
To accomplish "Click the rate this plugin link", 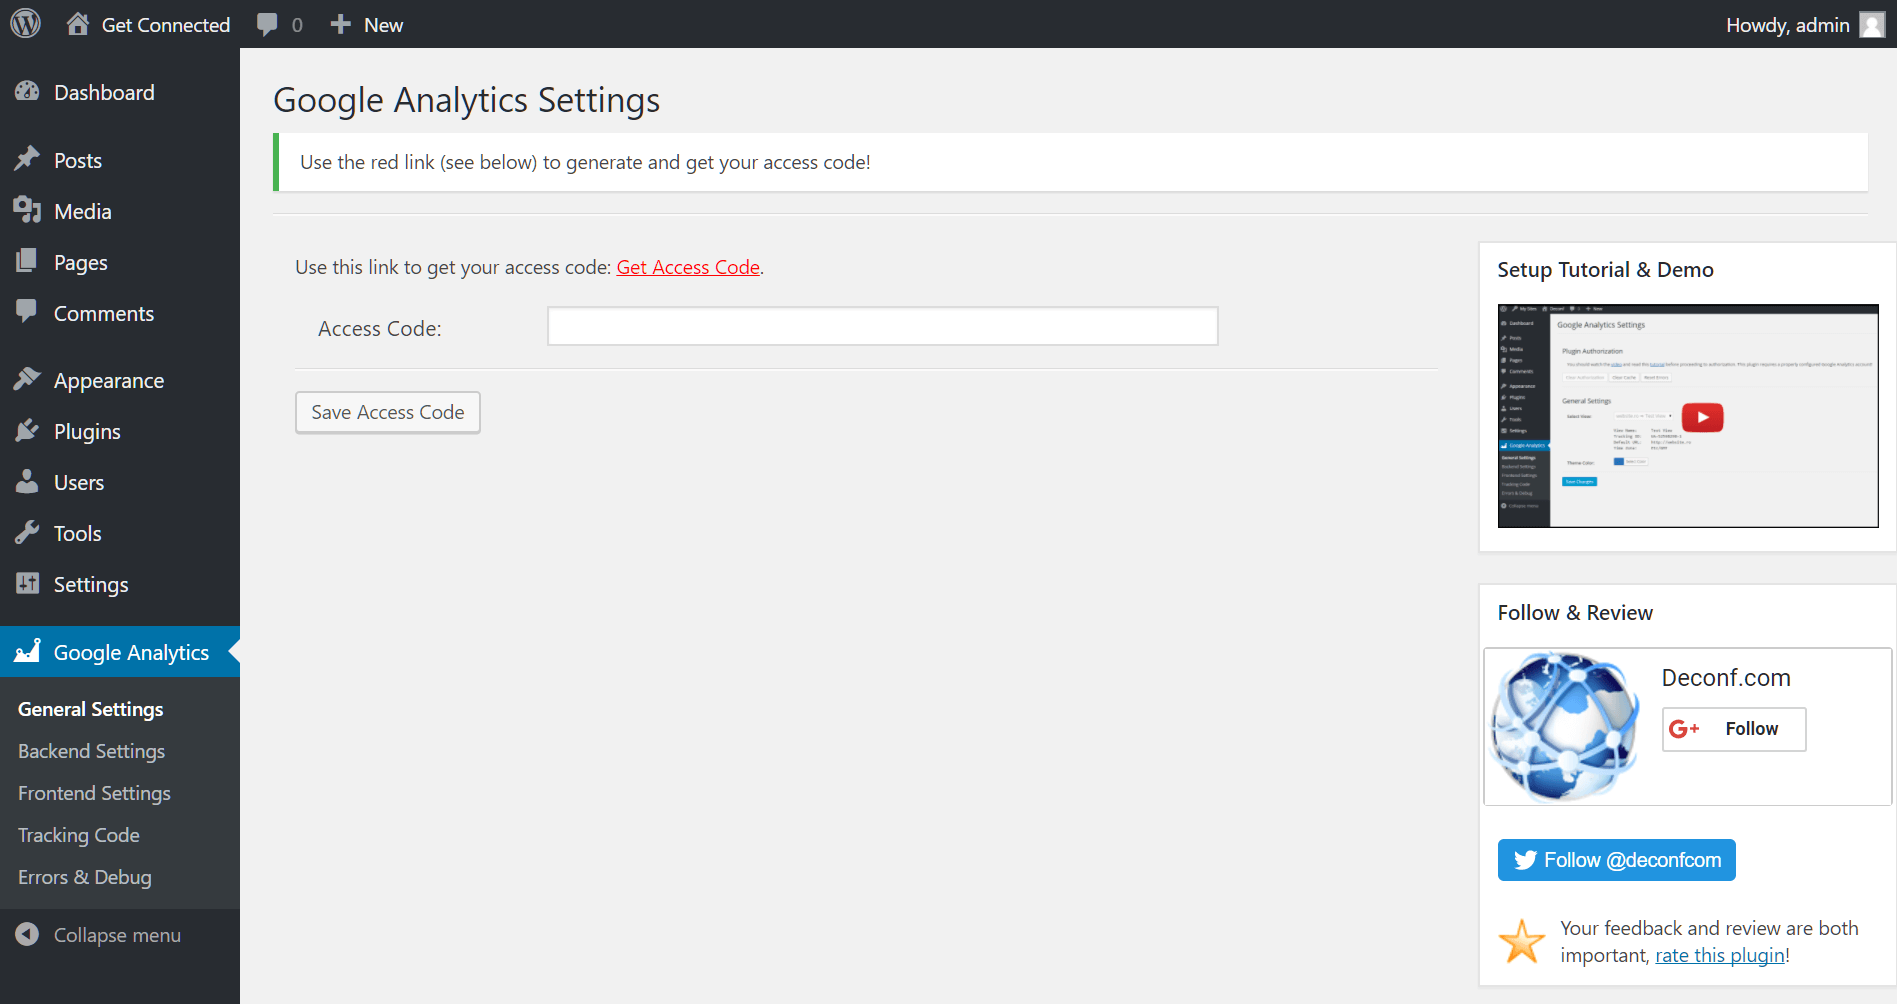I will coord(1720,955).
